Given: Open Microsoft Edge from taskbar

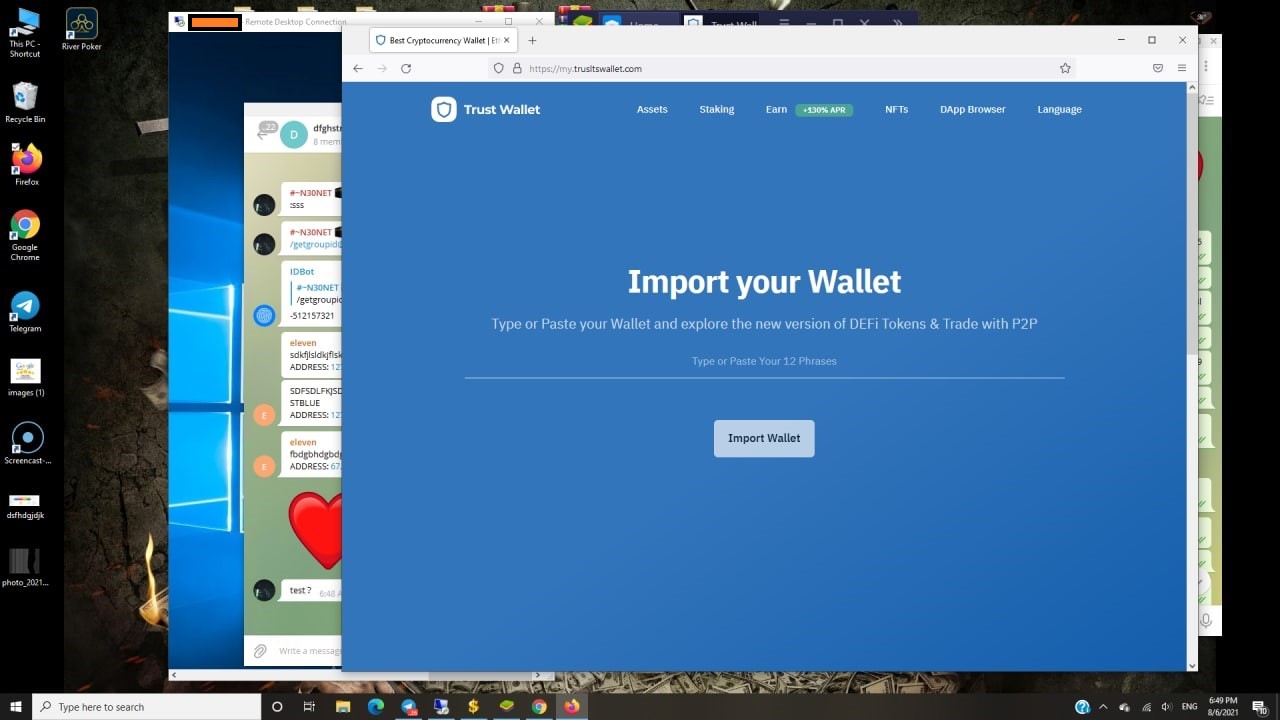Looking at the screenshot, I should point(376,707).
